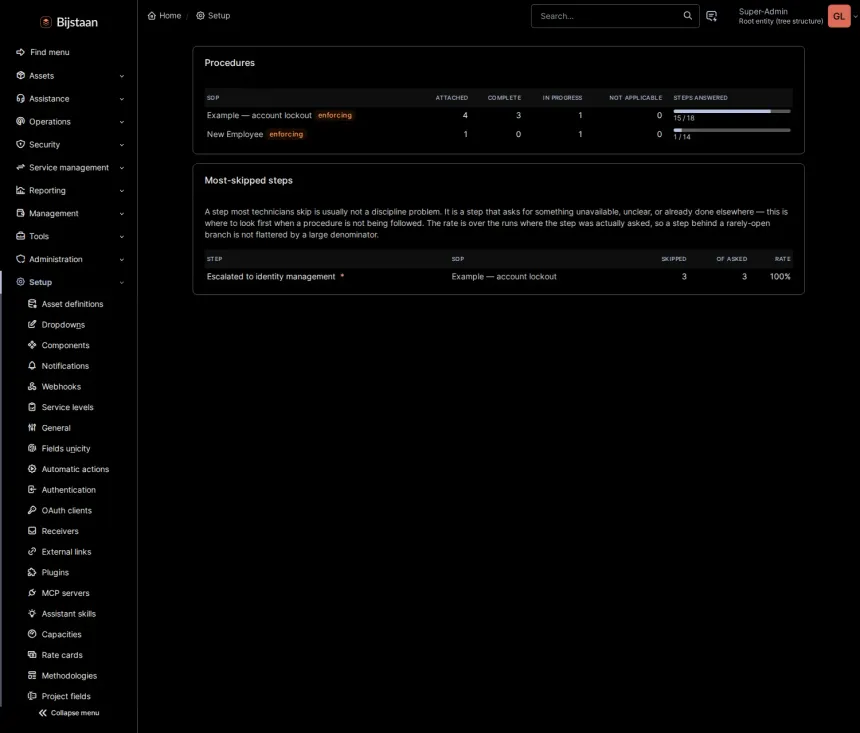This screenshot has height=733, width=860.
Task: Click the OAuth clients key icon
Action: coord(32,510)
